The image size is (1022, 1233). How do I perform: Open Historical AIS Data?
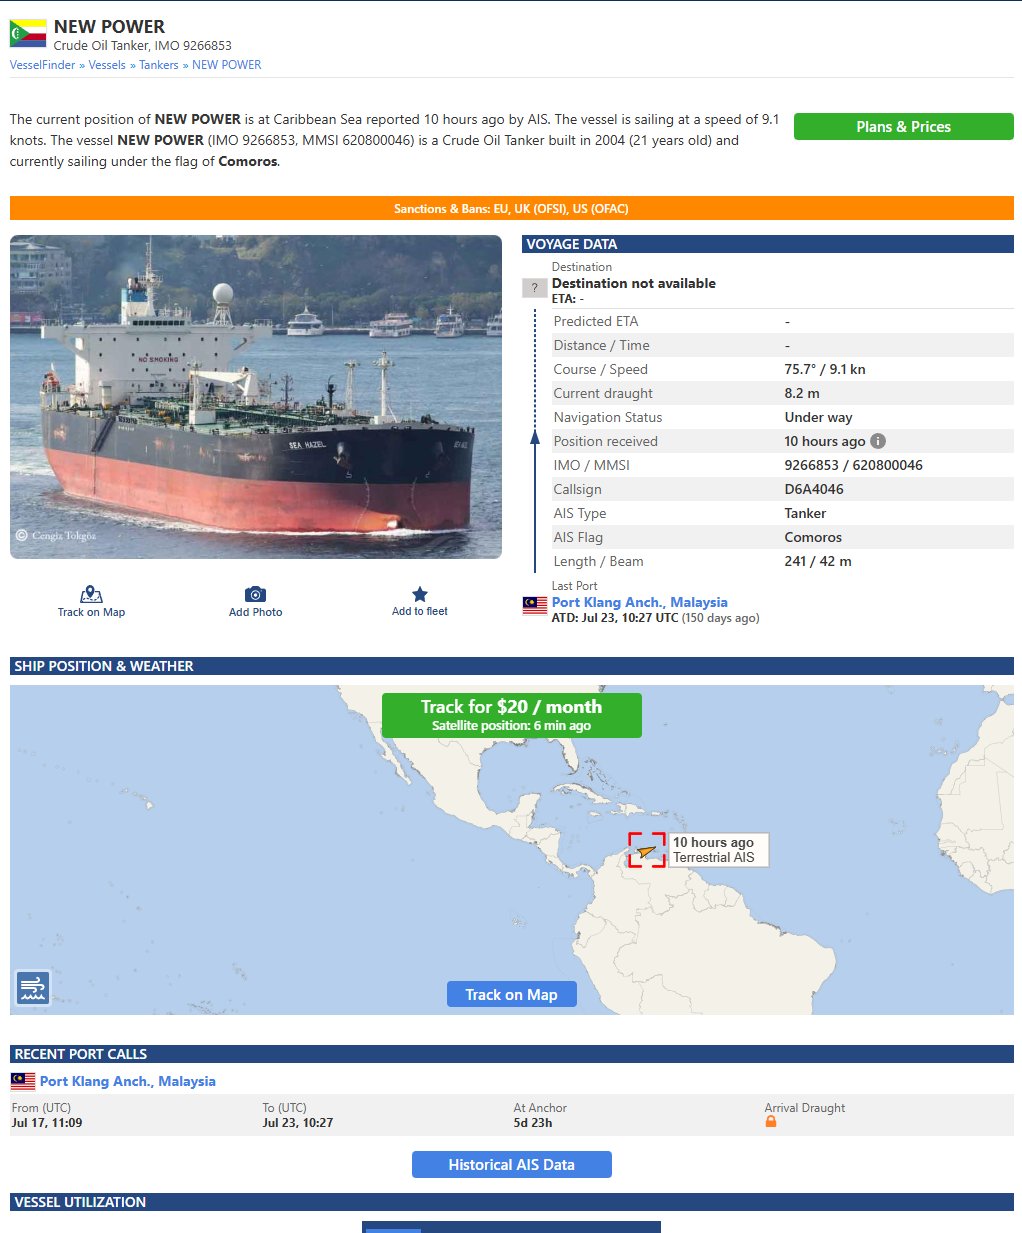point(511,1164)
